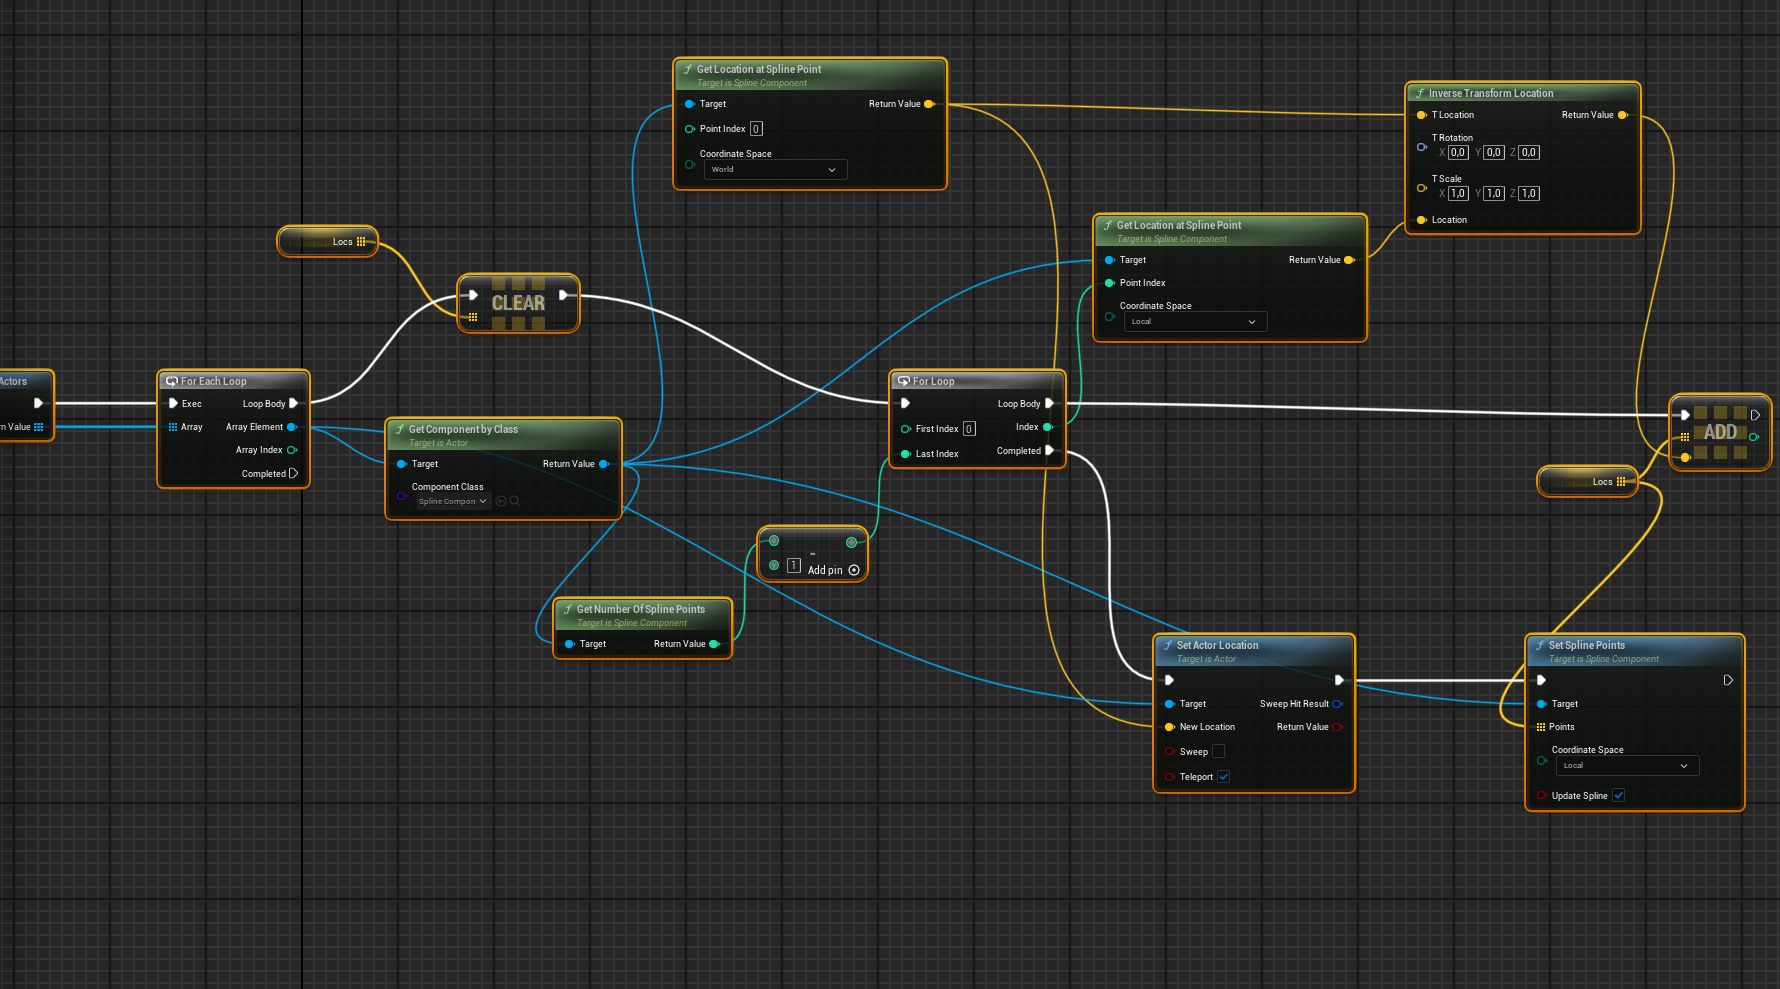Viewport: 1780px width, 989px height.
Task: Open the Component Class dropdown
Action: pos(452,501)
